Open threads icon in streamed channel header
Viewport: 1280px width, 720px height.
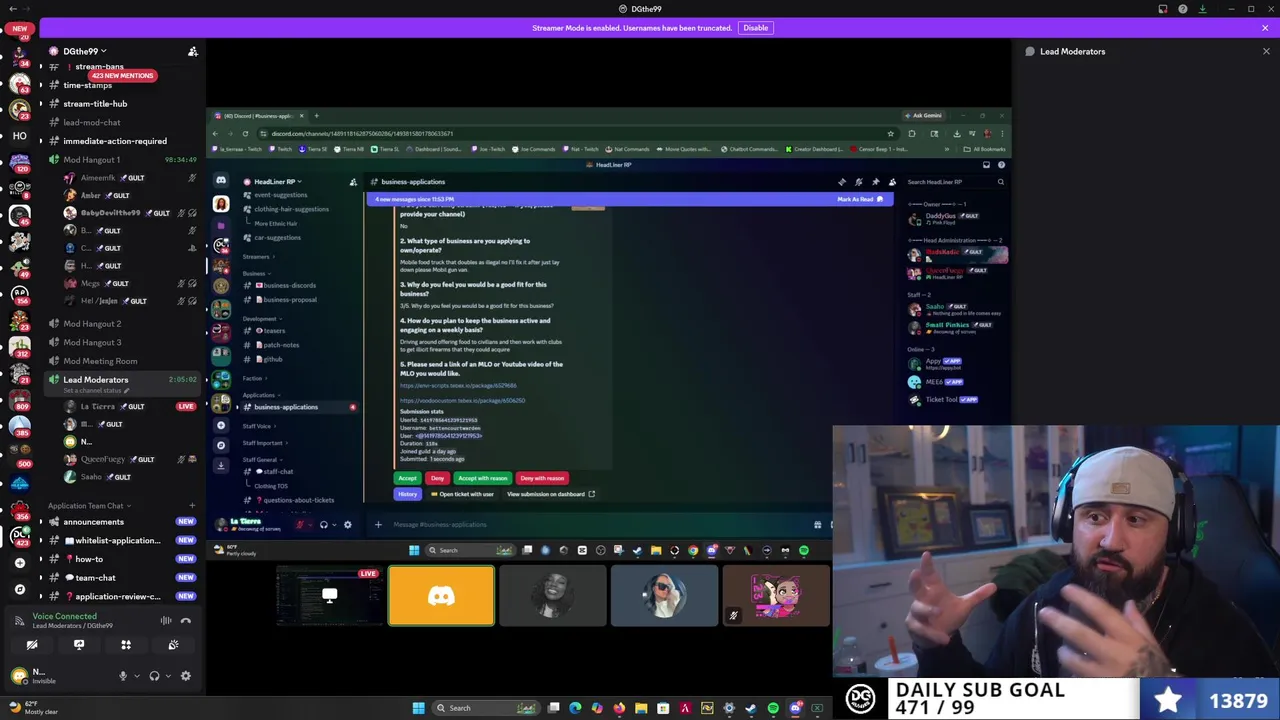pyautogui.click(x=841, y=182)
